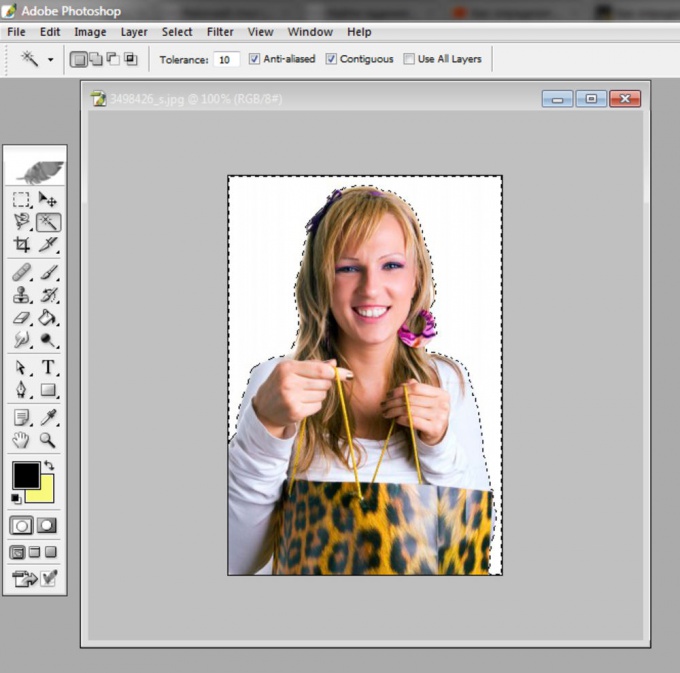Select the Crop tool

coord(21,245)
